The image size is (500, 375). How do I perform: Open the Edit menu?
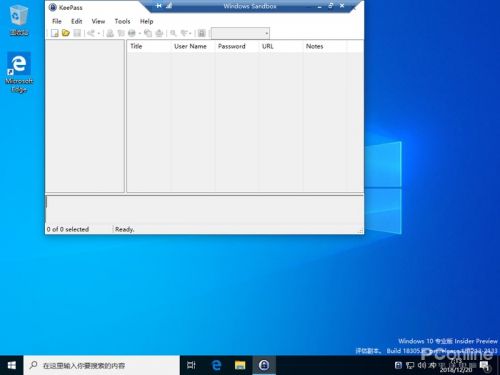pyautogui.click(x=76, y=21)
